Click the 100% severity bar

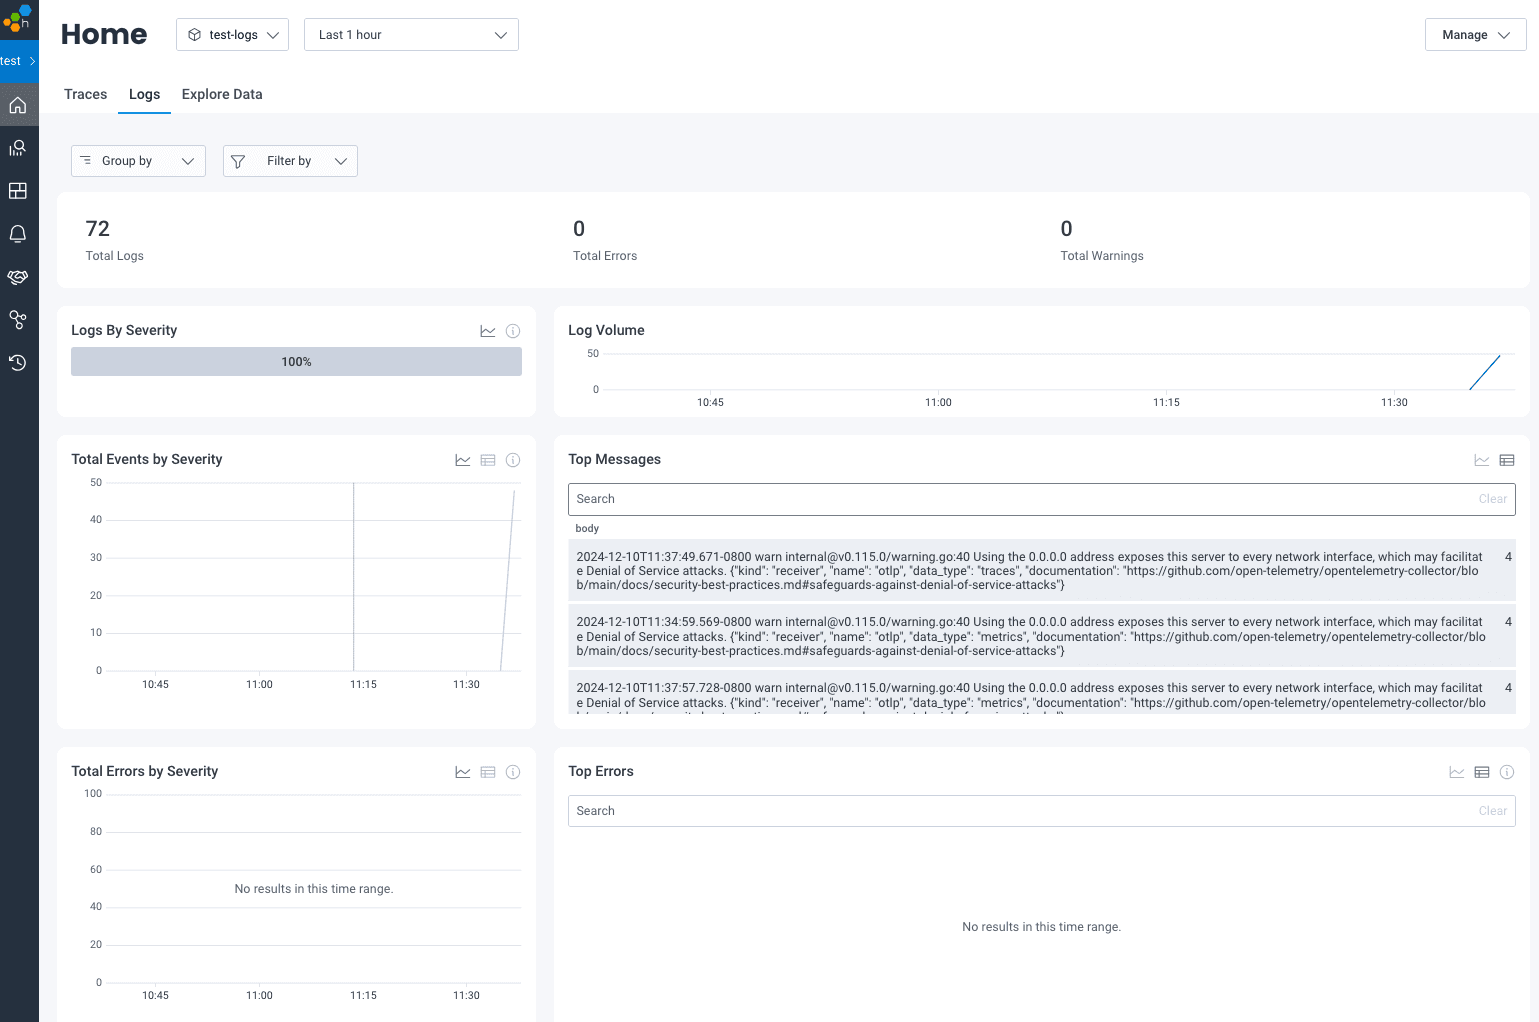(296, 362)
